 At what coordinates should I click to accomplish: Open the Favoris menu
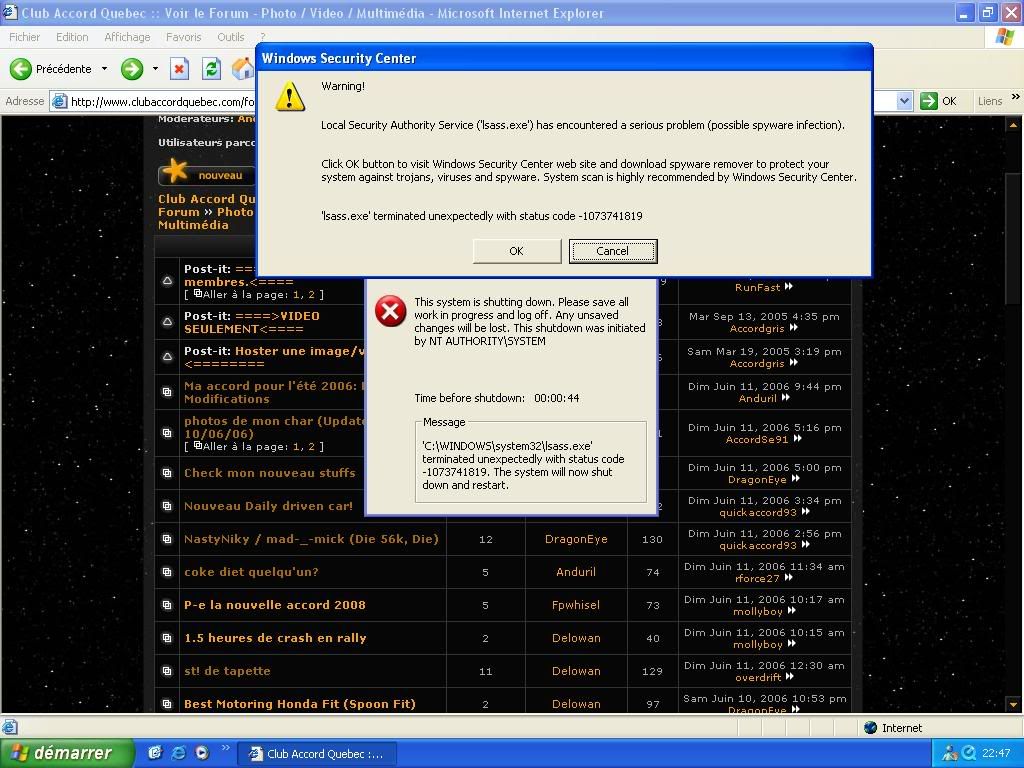184,37
